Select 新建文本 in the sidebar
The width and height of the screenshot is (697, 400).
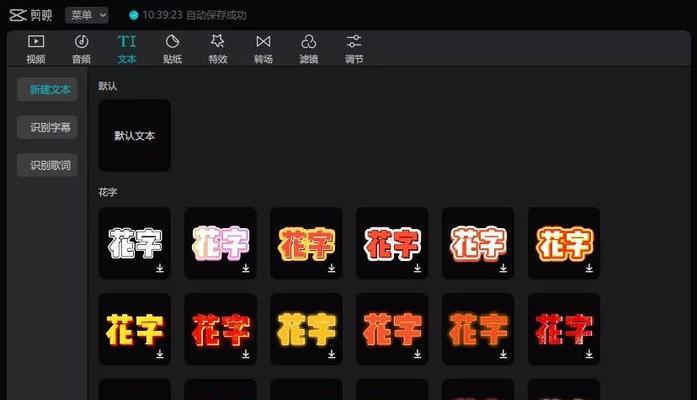(x=47, y=89)
